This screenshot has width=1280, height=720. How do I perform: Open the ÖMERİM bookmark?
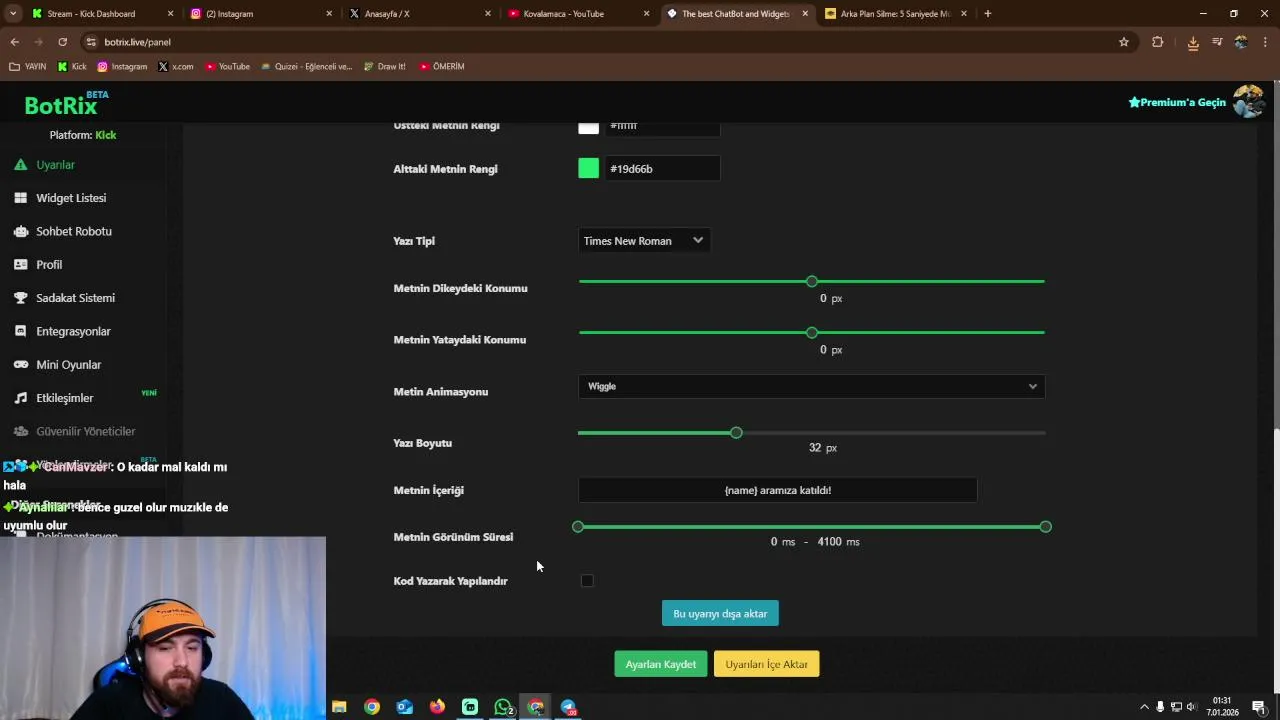tap(441, 67)
